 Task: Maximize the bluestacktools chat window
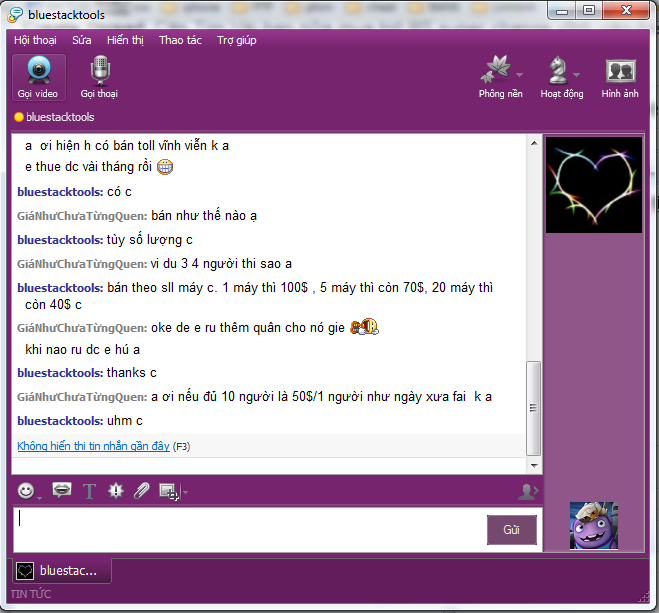589,11
